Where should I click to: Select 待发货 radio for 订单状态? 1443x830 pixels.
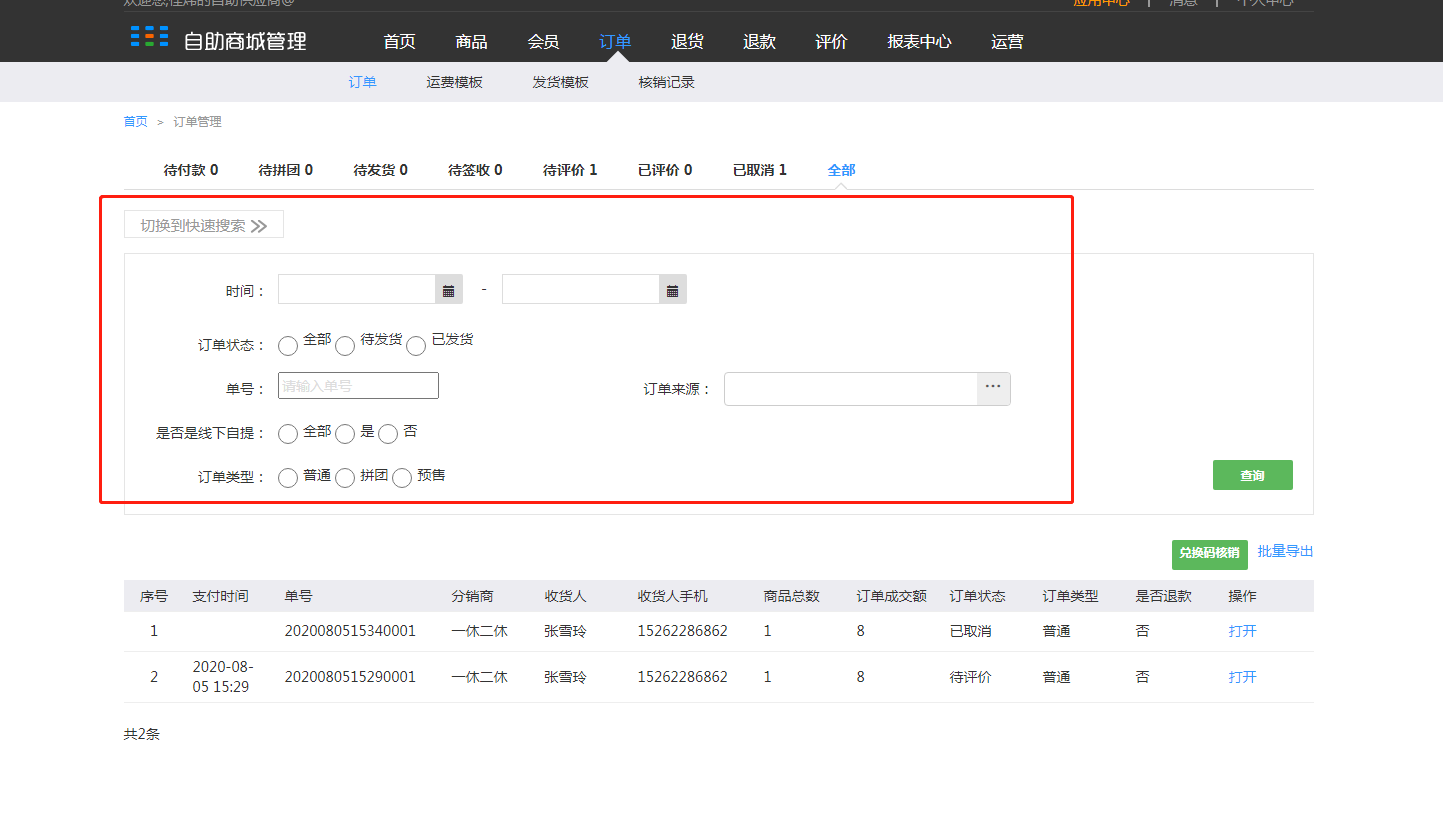coord(345,346)
